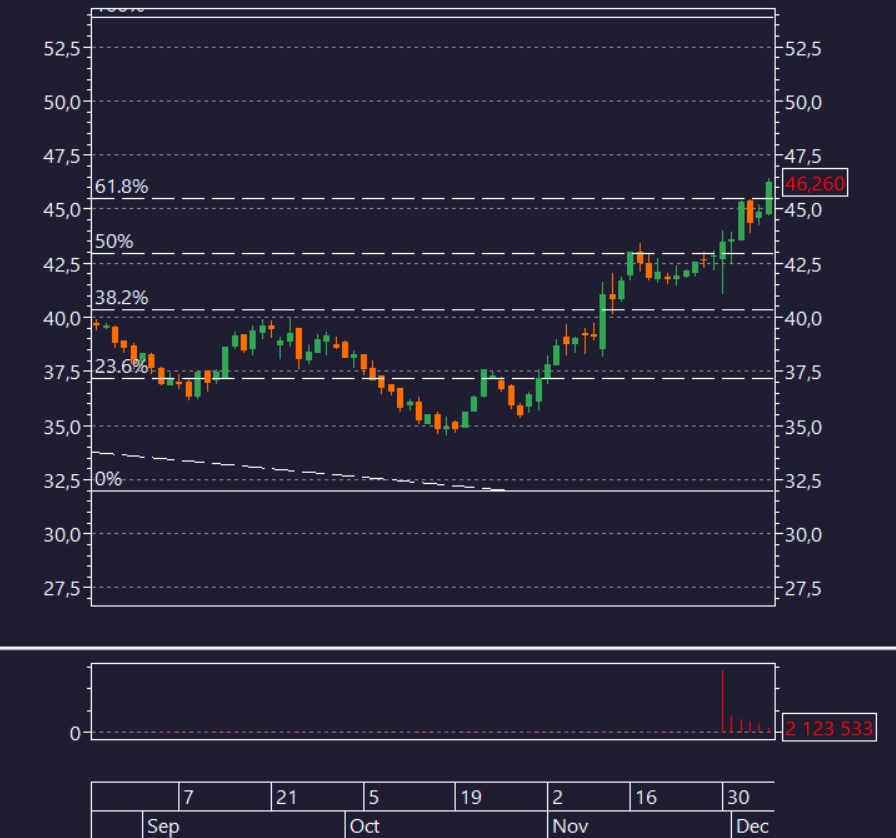This screenshot has height=838, width=896.
Task: Click the descending white trend line
Action: coord(297,471)
